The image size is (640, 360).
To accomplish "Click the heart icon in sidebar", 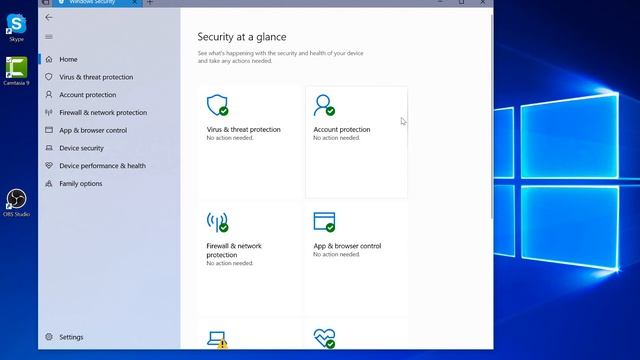I will (x=49, y=166).
